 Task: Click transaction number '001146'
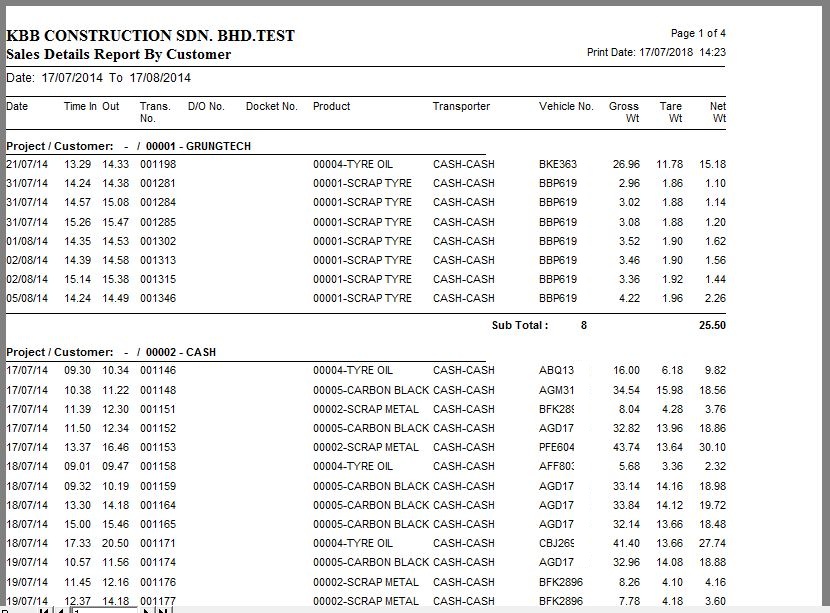pos(158,371)
